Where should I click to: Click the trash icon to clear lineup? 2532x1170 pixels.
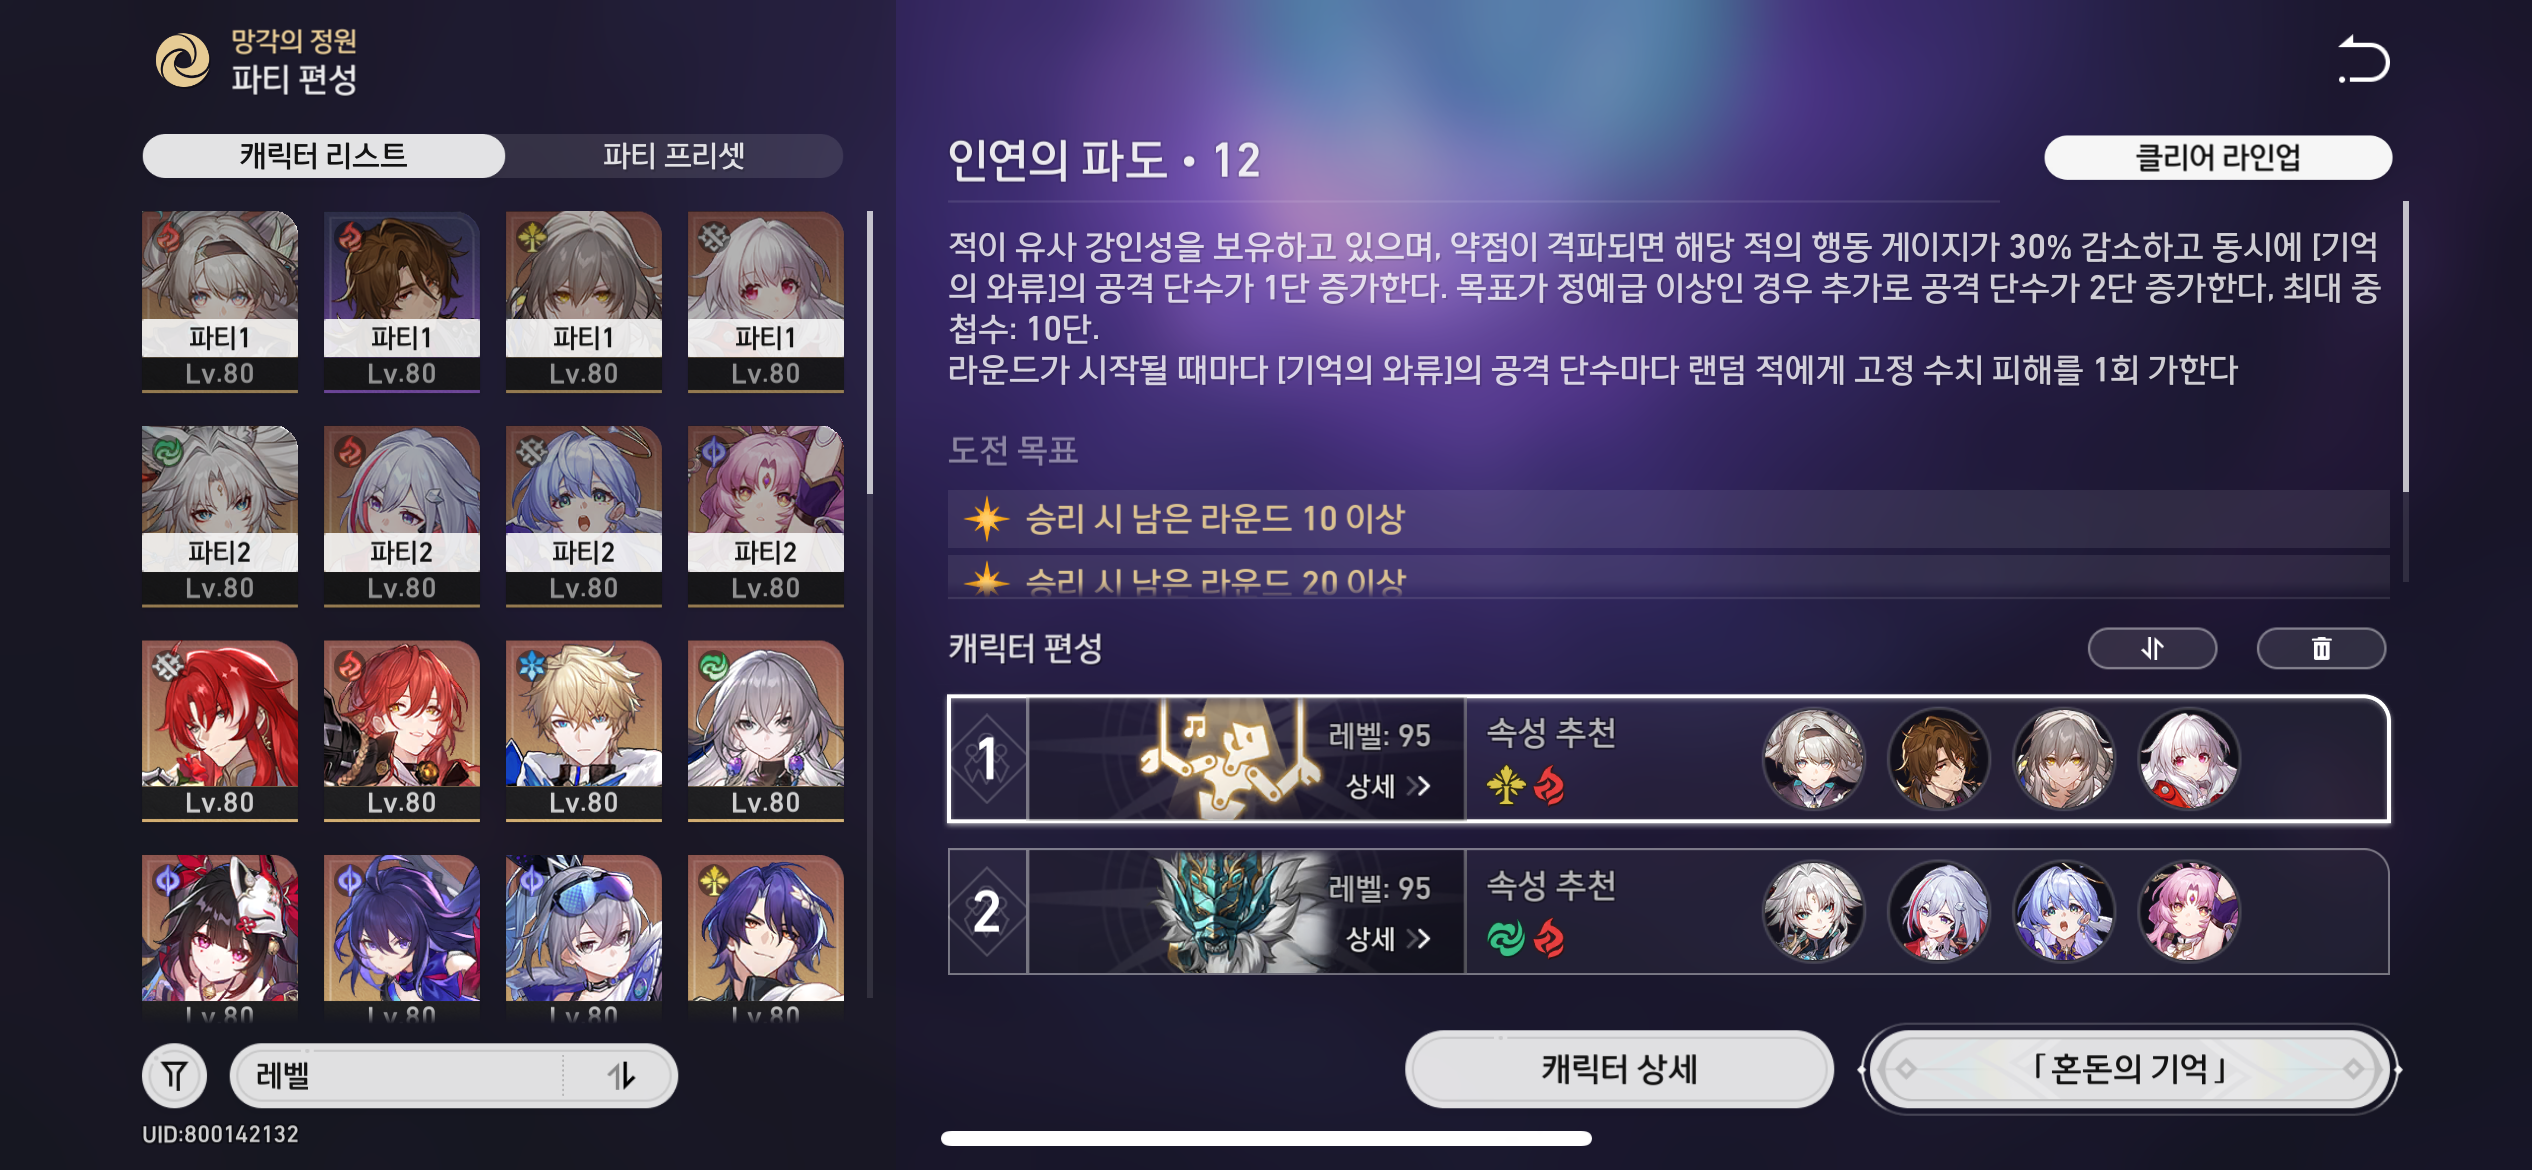2321,649
